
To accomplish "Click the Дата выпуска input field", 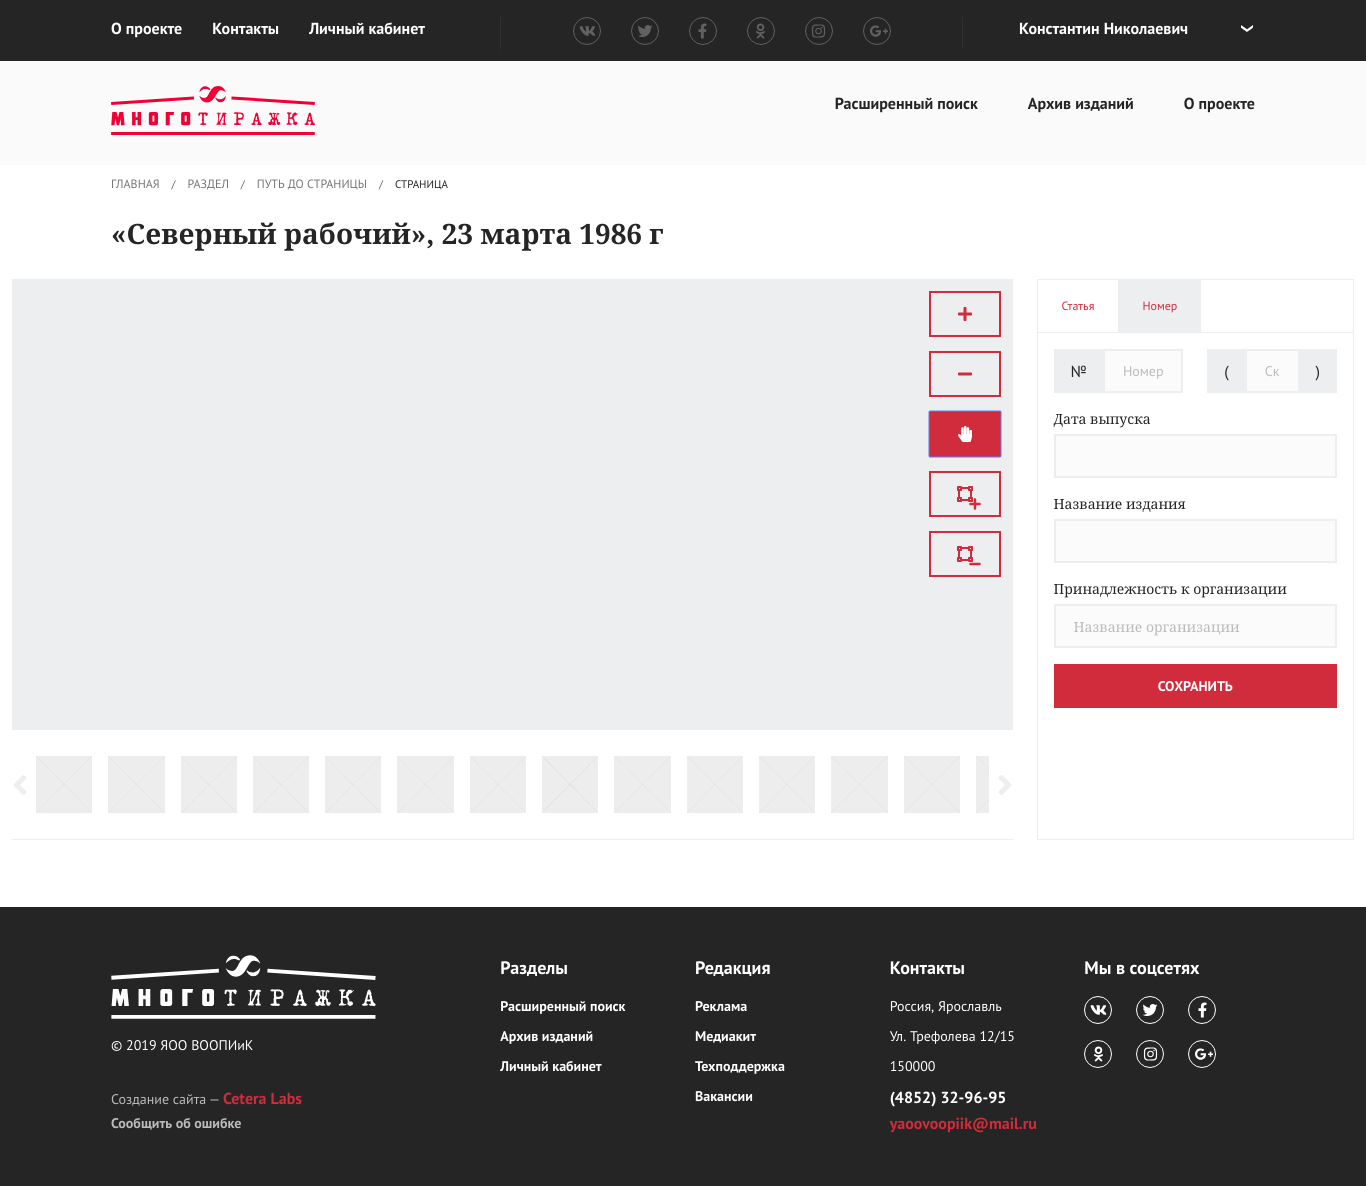I will (x=1195, y=455).
